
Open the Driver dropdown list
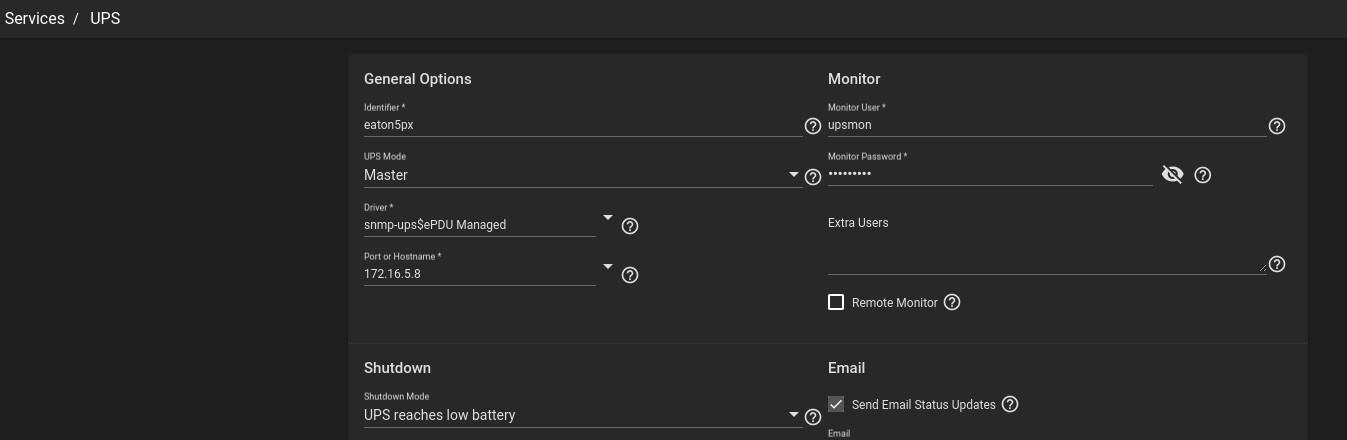coord(608,217)
